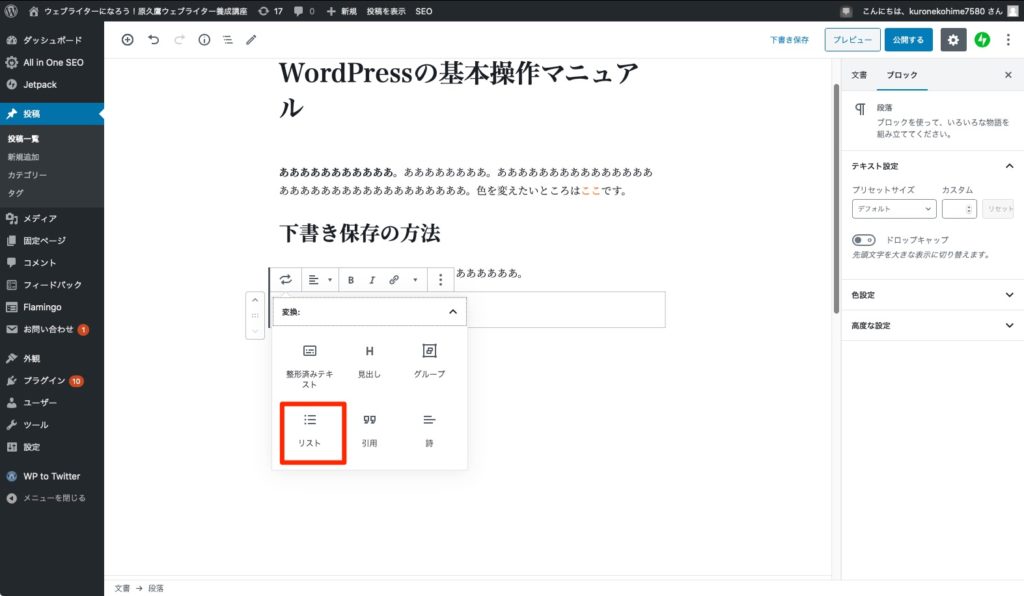The width and height of the screenshot is (1024, 596).
Task: Click the block transform switcher icon
Action: tap(285, 279)
